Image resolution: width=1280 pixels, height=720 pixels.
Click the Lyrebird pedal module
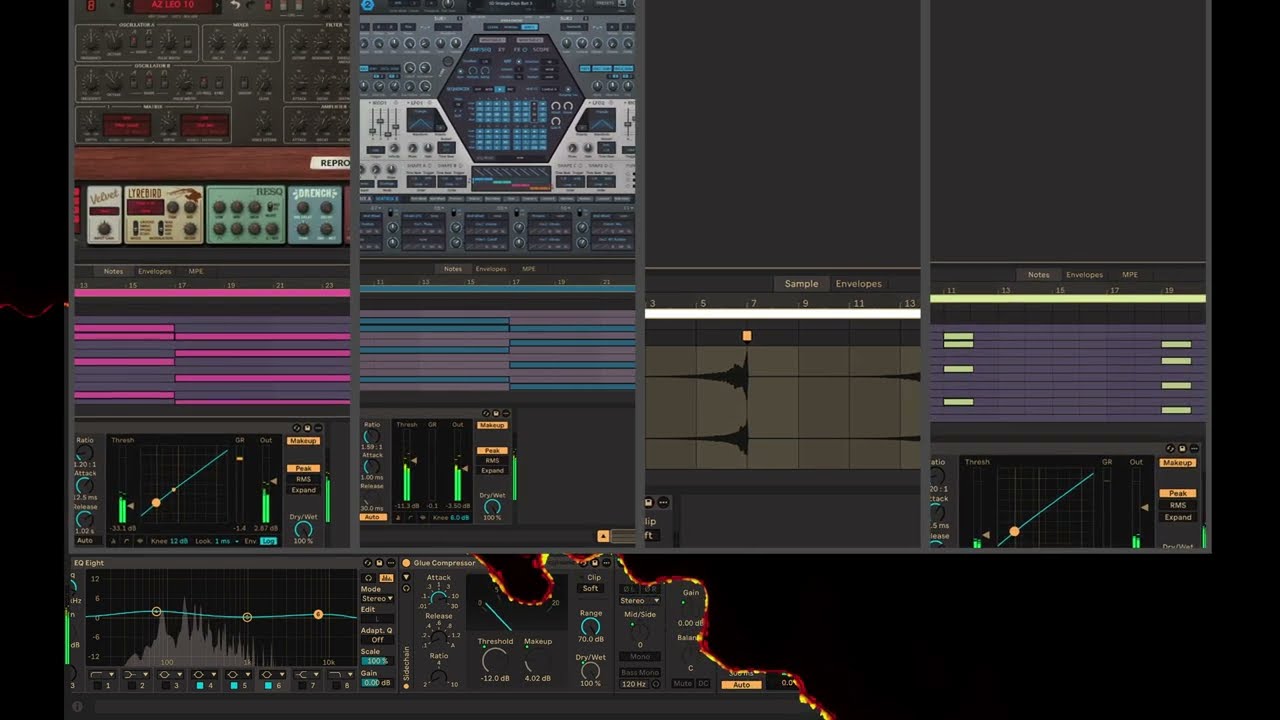coord(164,214)
